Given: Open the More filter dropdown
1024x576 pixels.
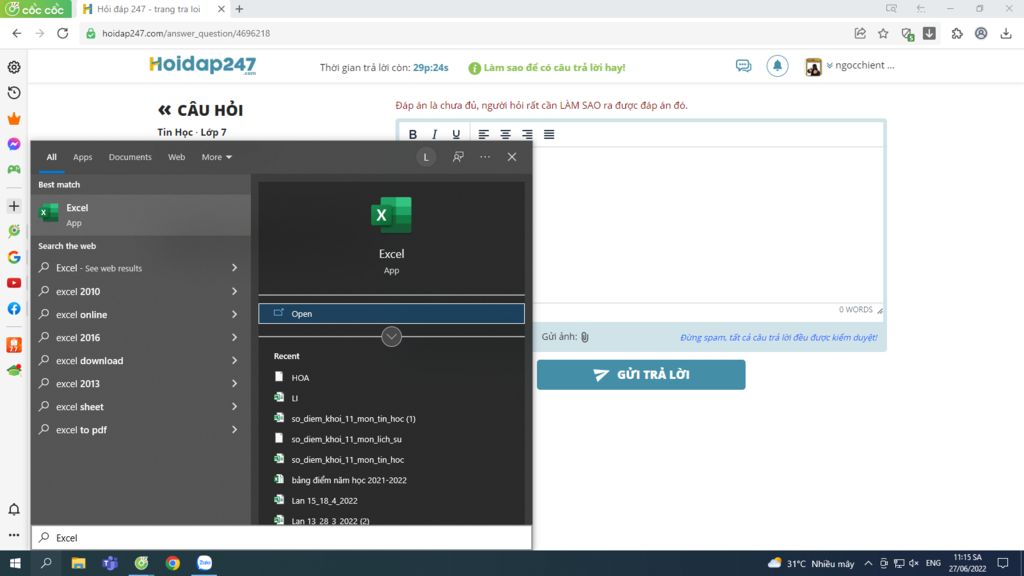Looking at the screenshot, I should click(216, 157).
